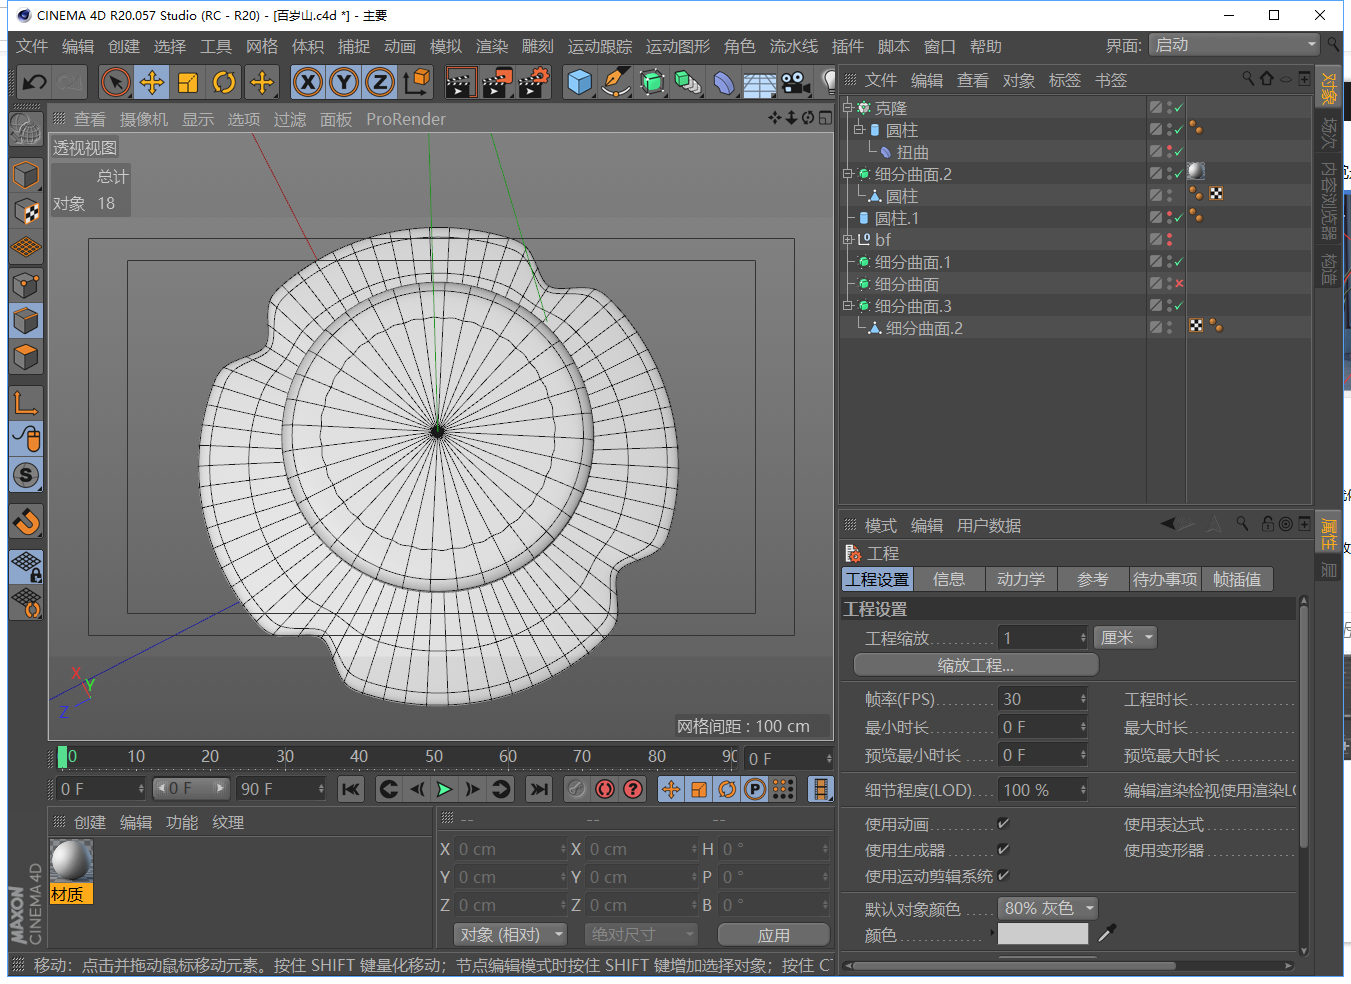The height and width of the screenshot is (984, 1351).
Task: Switch to the 信息 tab
Action: click(949, 579)
